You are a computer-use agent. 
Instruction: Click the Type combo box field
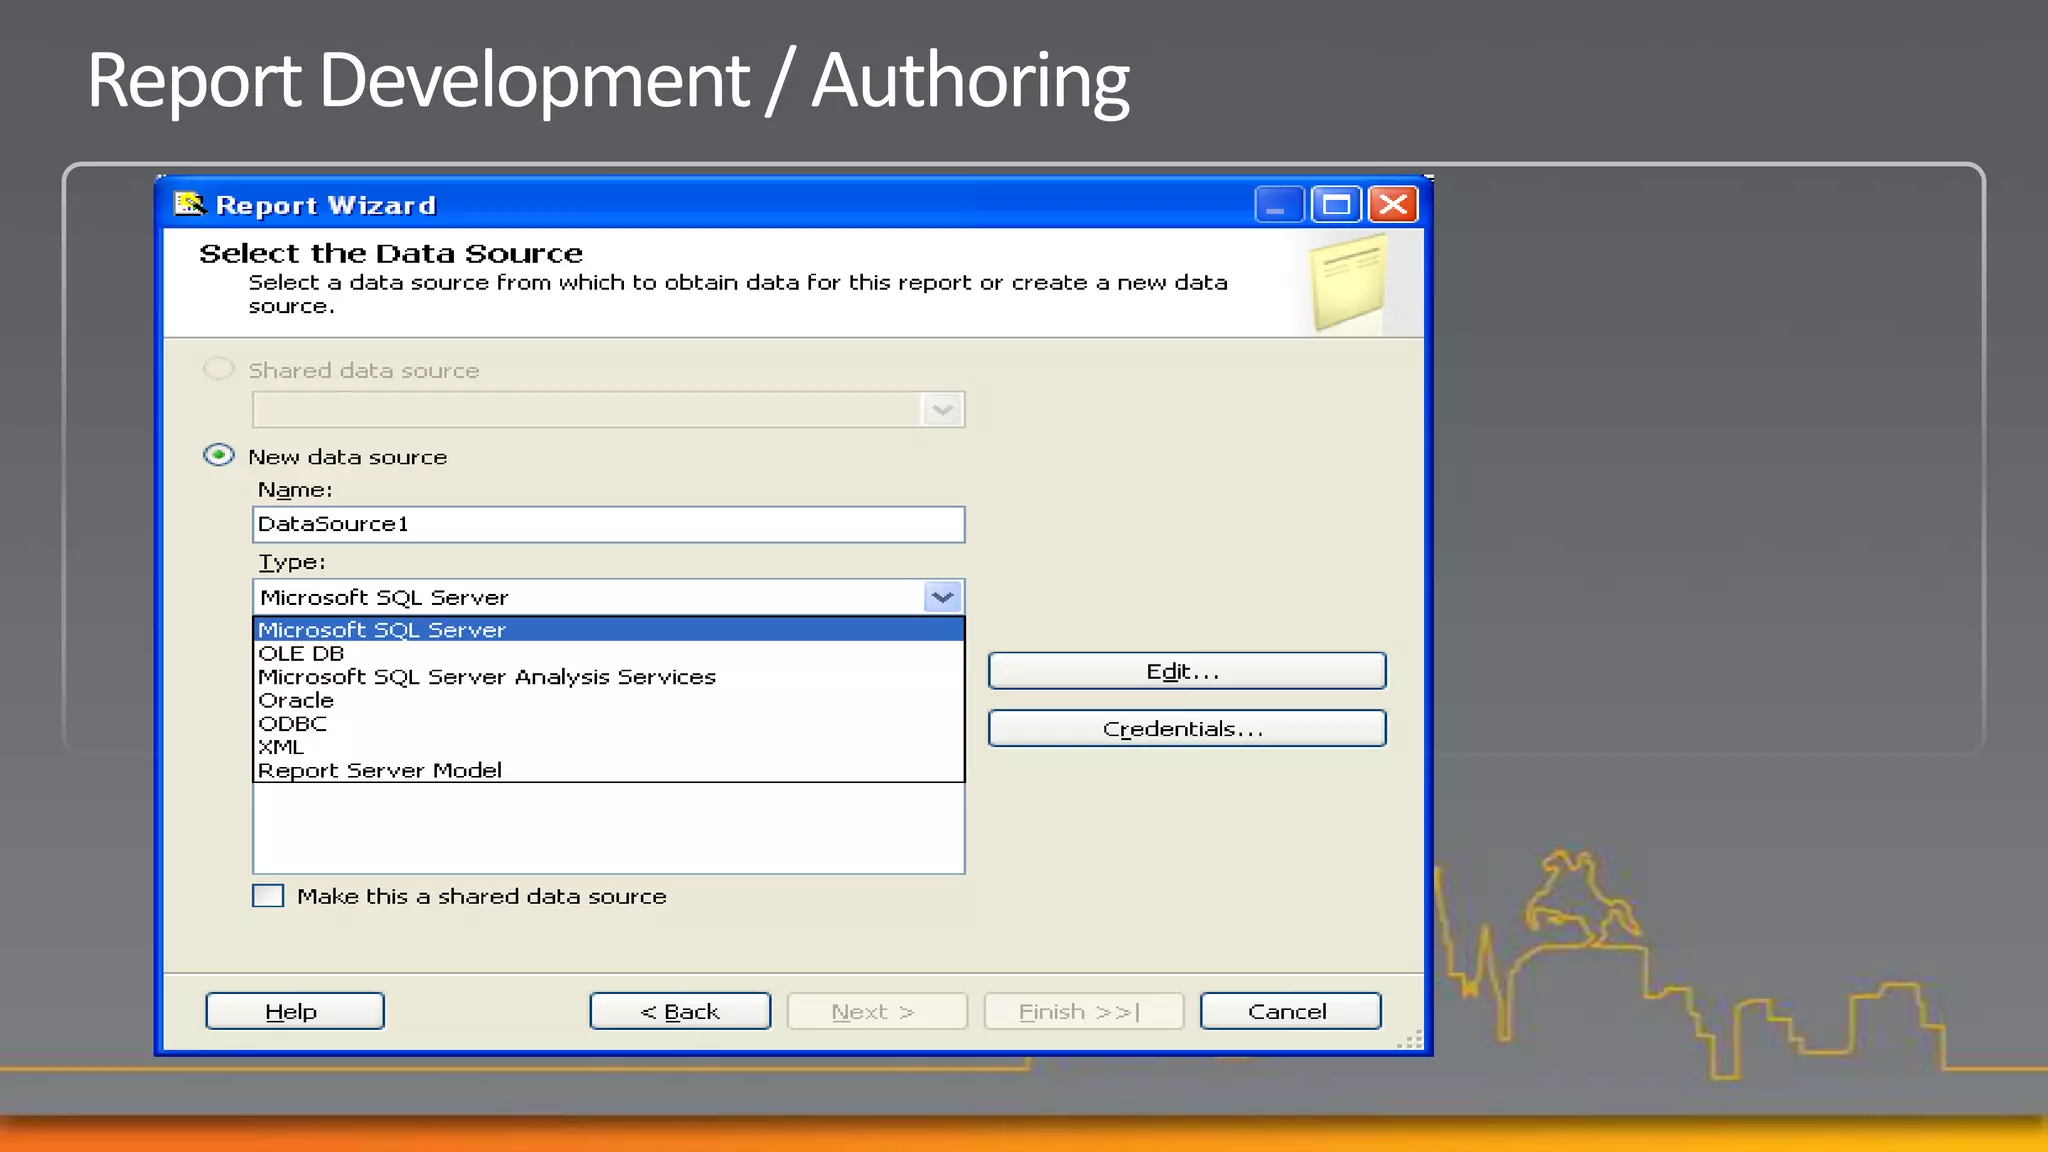(608, 597)
